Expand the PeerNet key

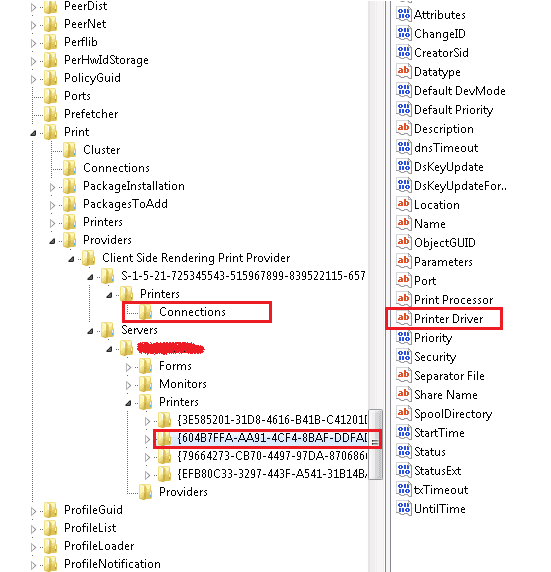coord(34,25)
